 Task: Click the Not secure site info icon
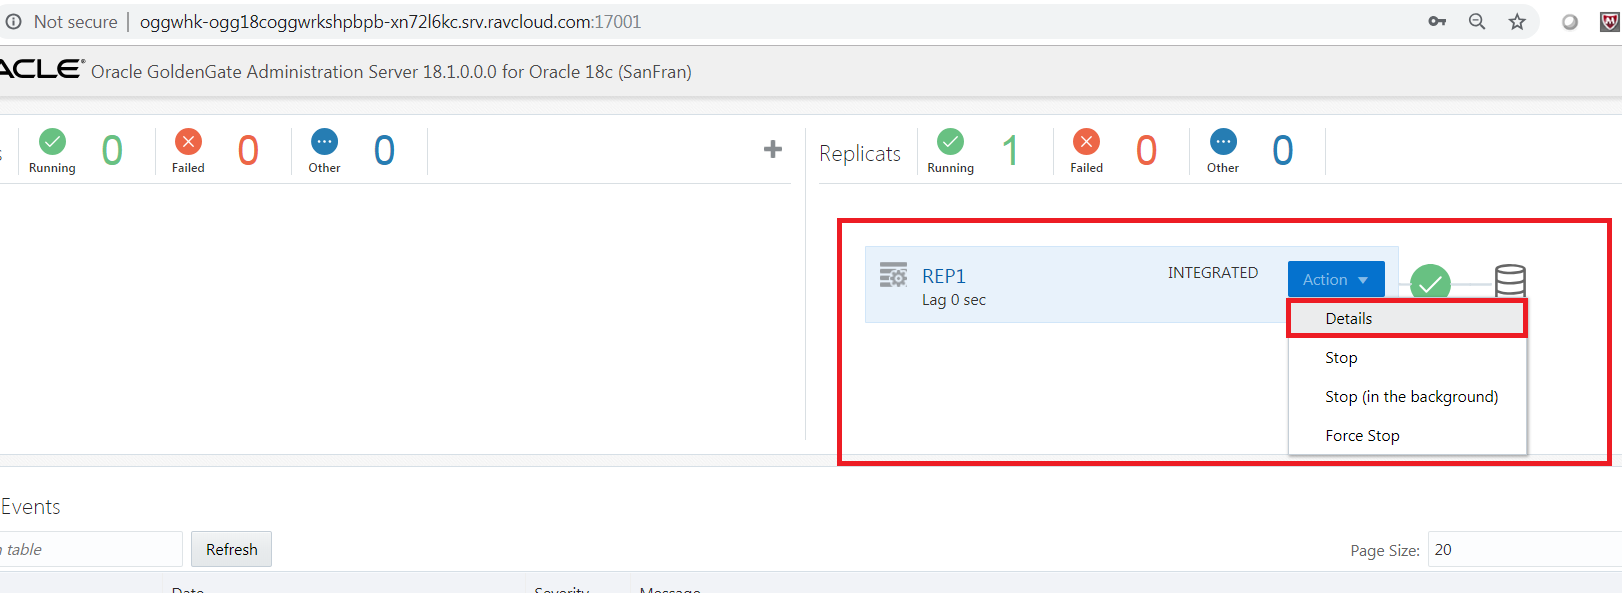coord(13,21)
